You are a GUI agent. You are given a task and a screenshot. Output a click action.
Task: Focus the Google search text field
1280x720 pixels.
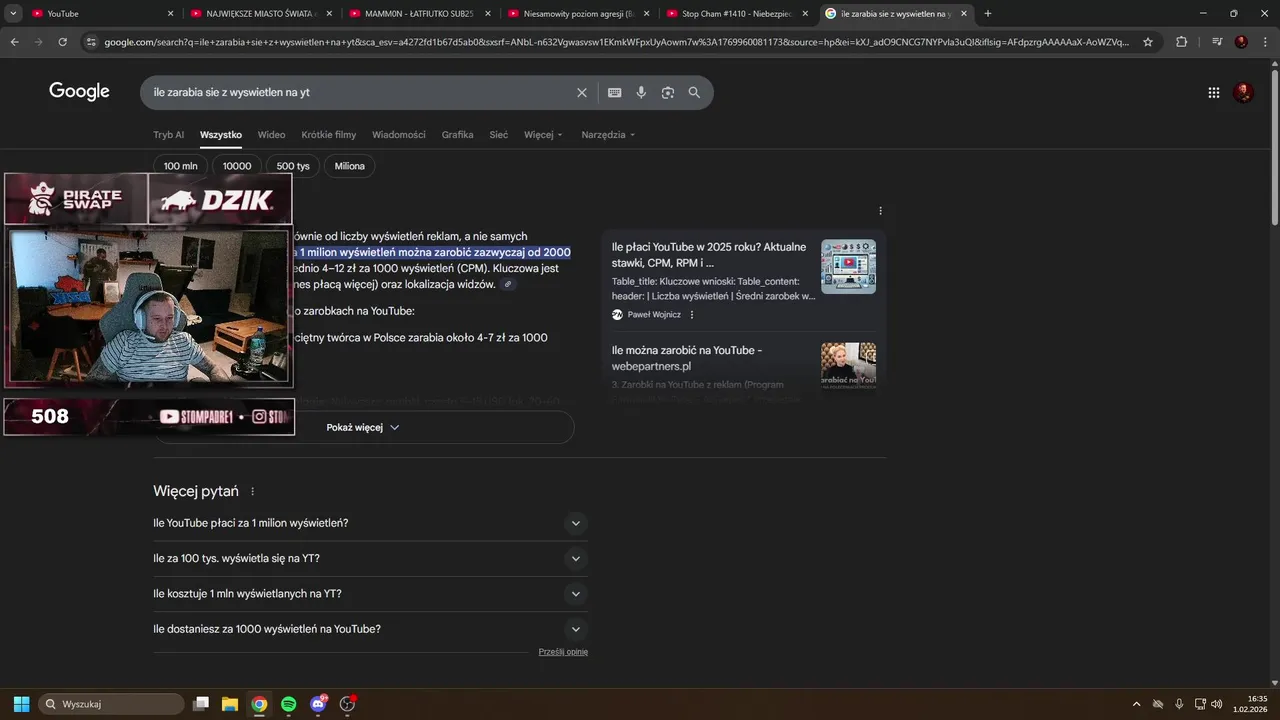[360, 92]
